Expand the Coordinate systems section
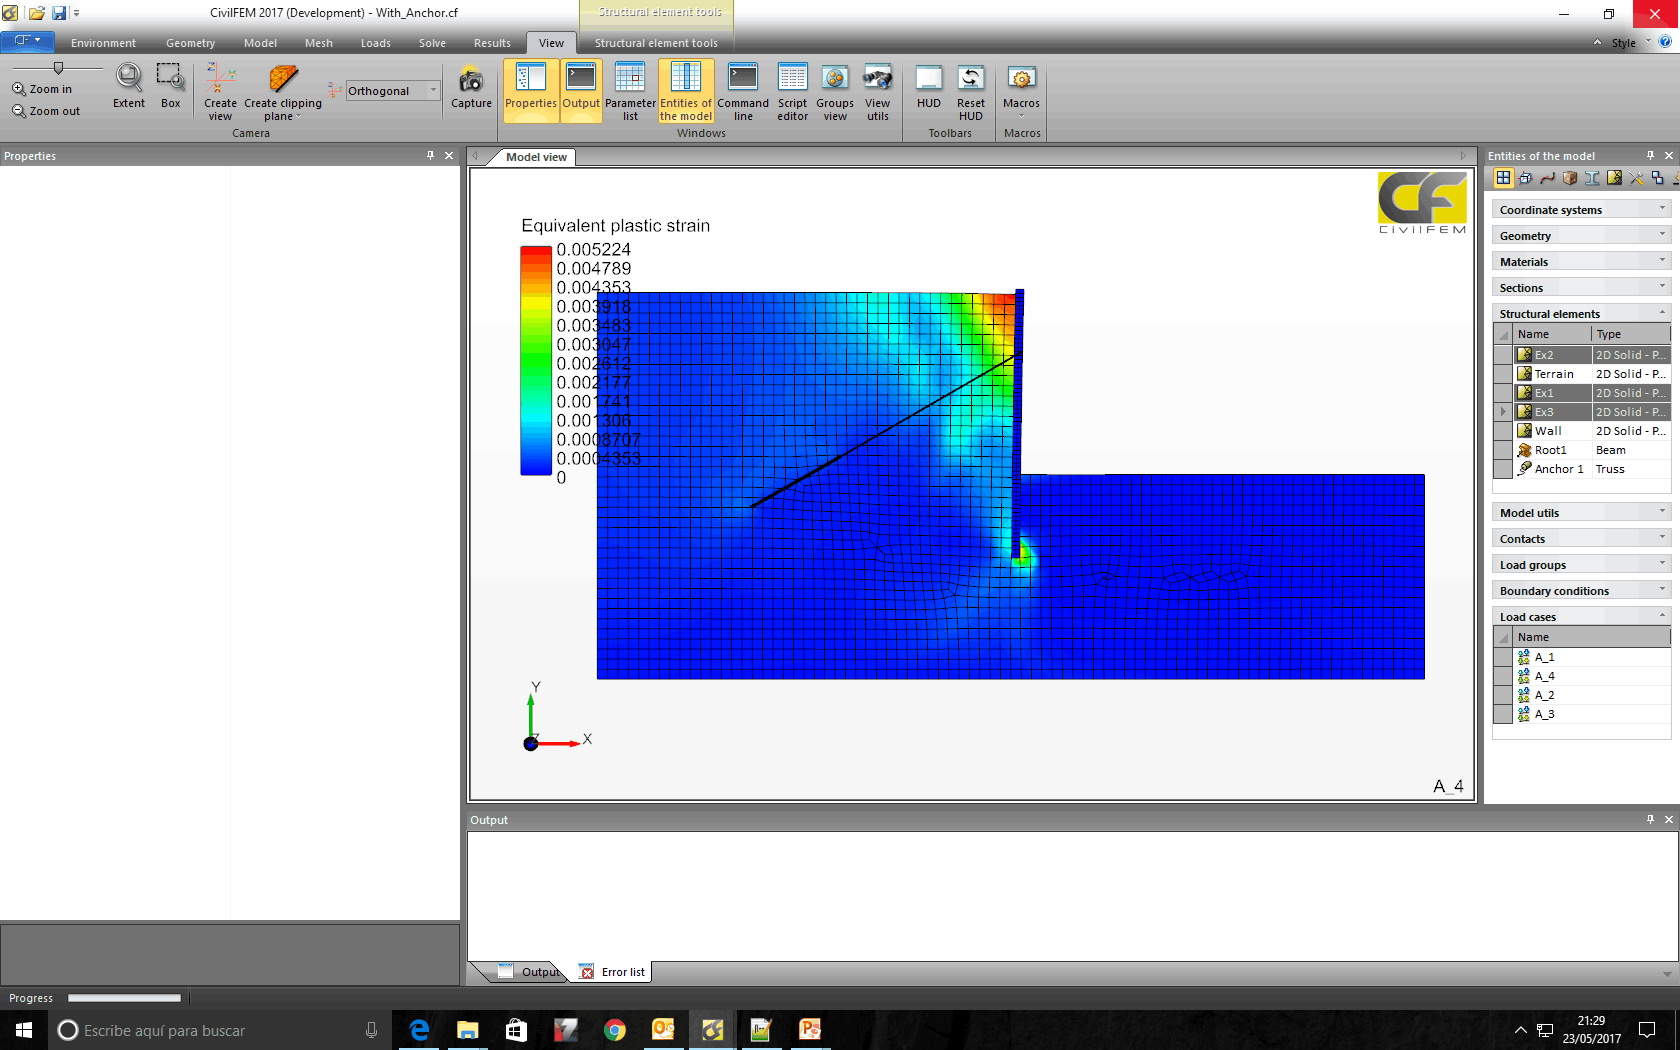Viewport: 1680px width, 1050px height. (x=1580, y=210)
